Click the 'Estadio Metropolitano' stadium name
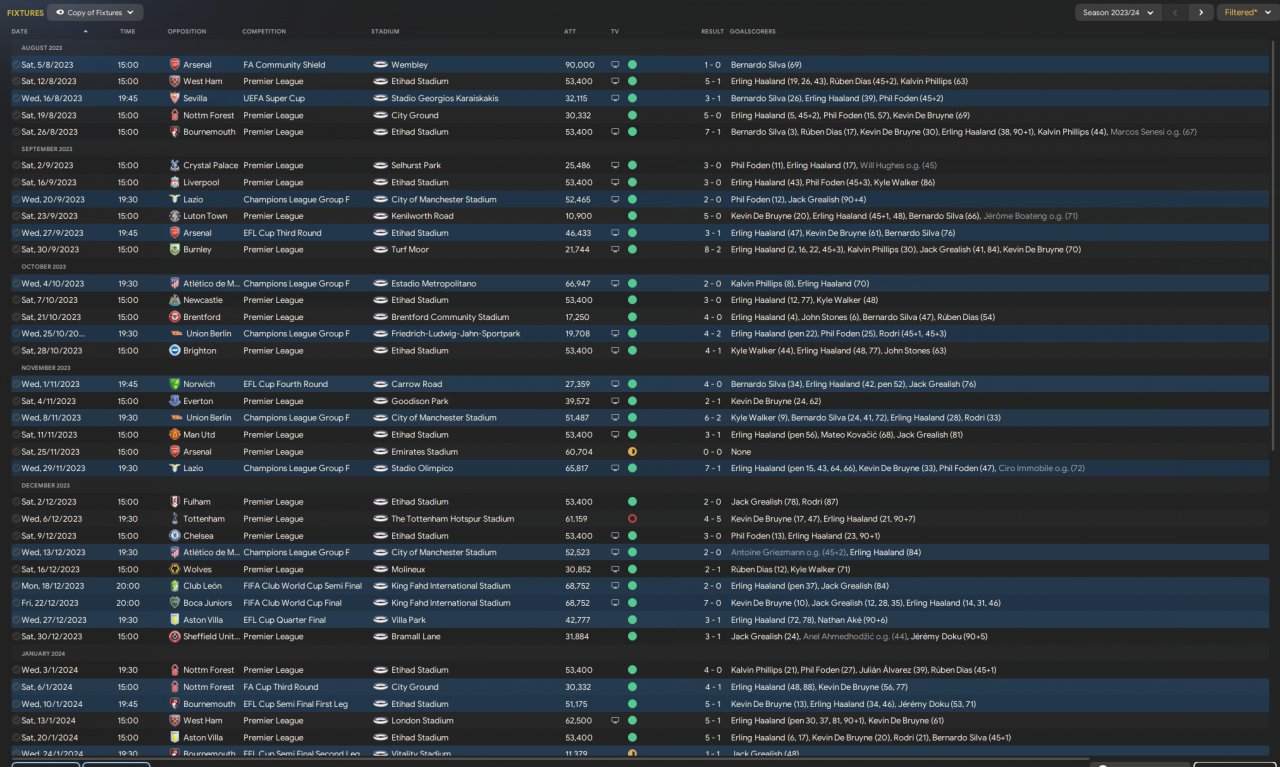1280x767 pixels. [434, 284]
